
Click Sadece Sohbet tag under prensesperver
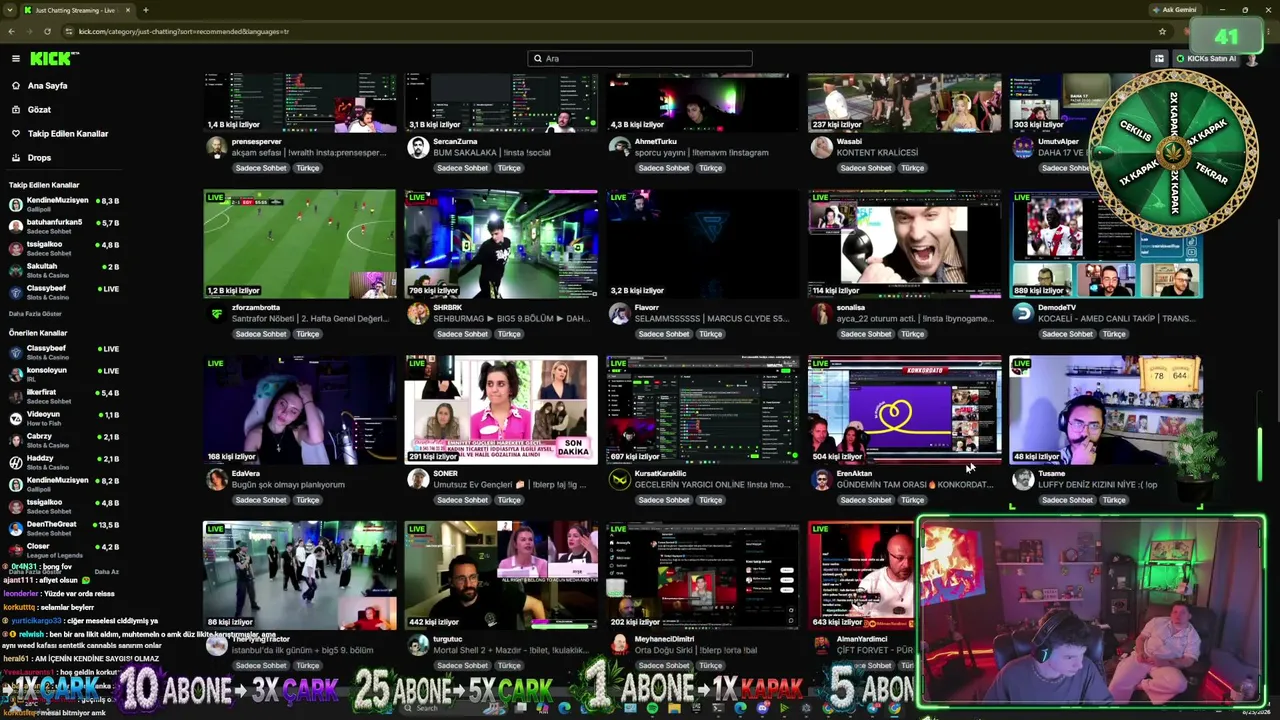tap(261, 168)
